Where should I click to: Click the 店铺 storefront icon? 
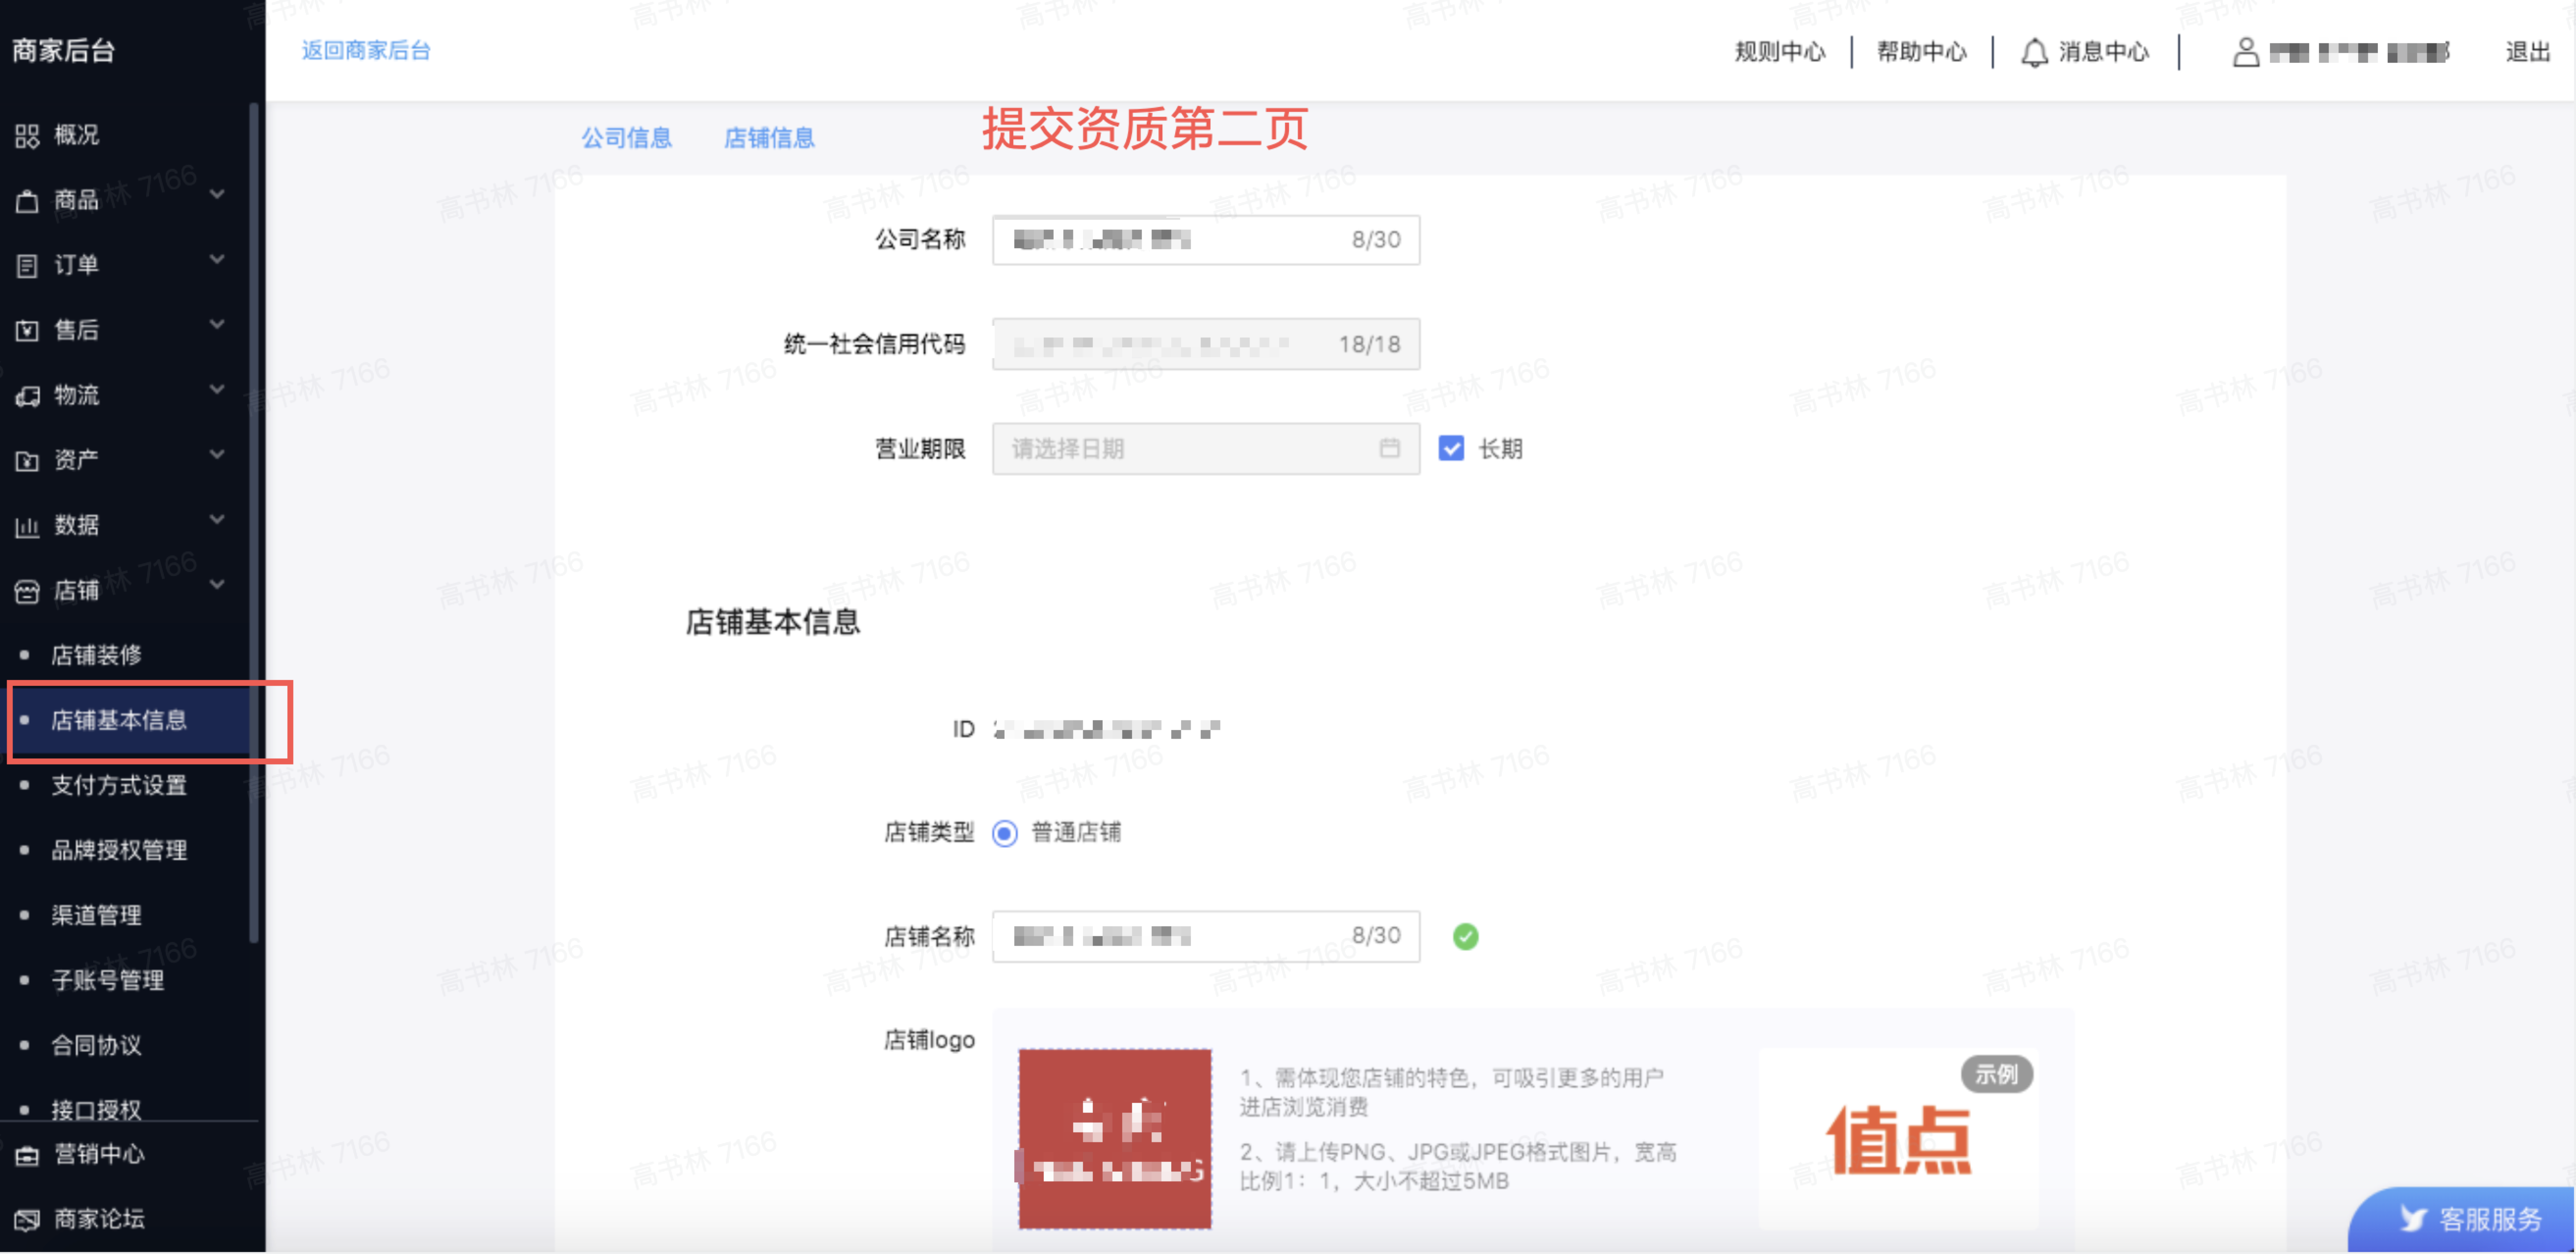pyautogui.click(x=27, y=591)
